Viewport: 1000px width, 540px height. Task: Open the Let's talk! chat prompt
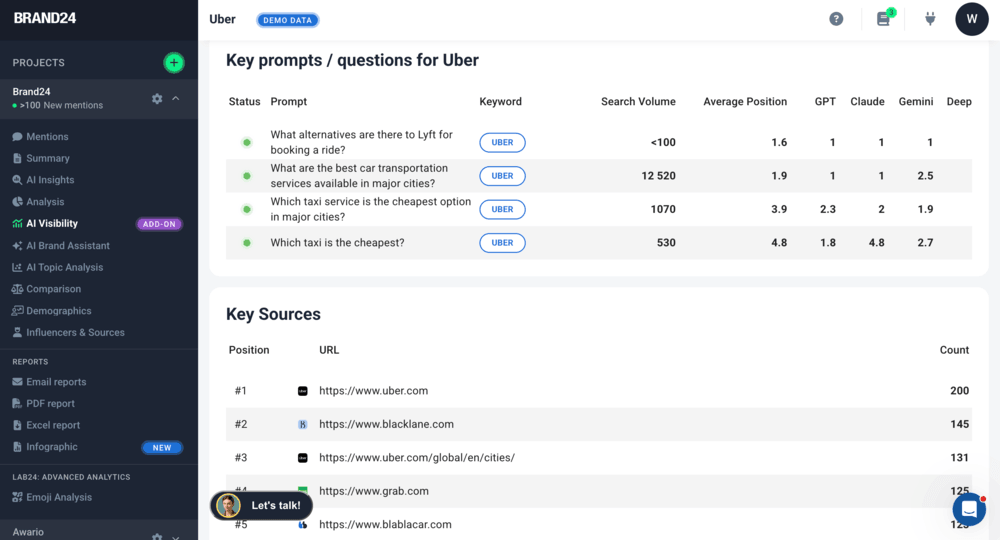click(261, 506)
